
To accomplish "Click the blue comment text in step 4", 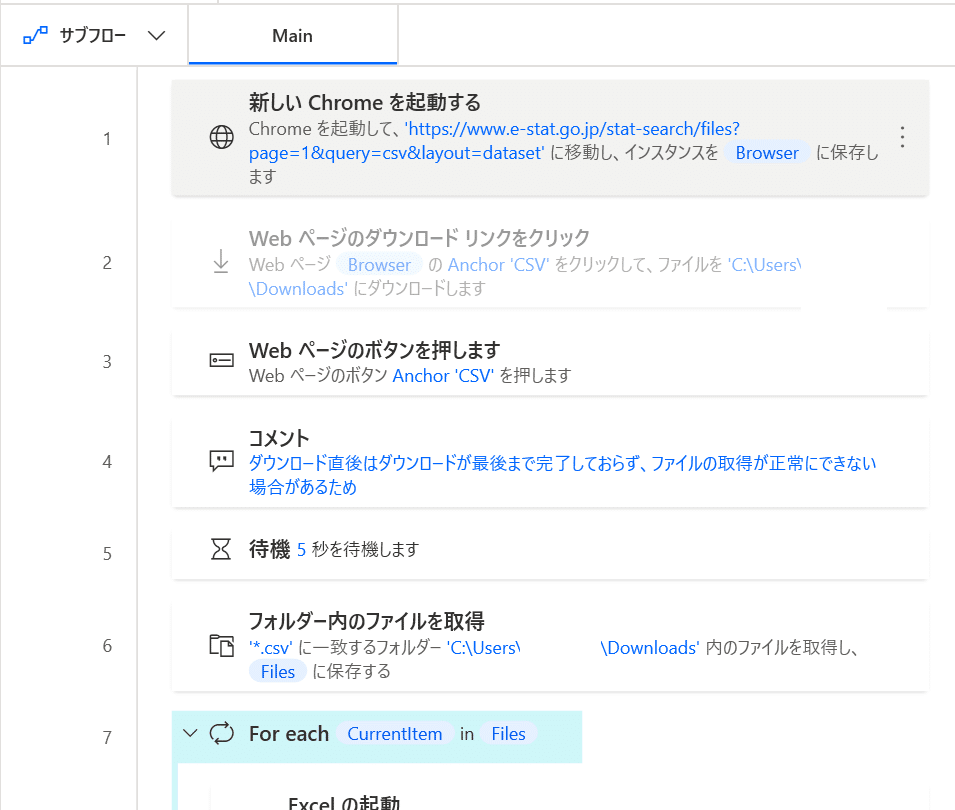I will point(562,475).
